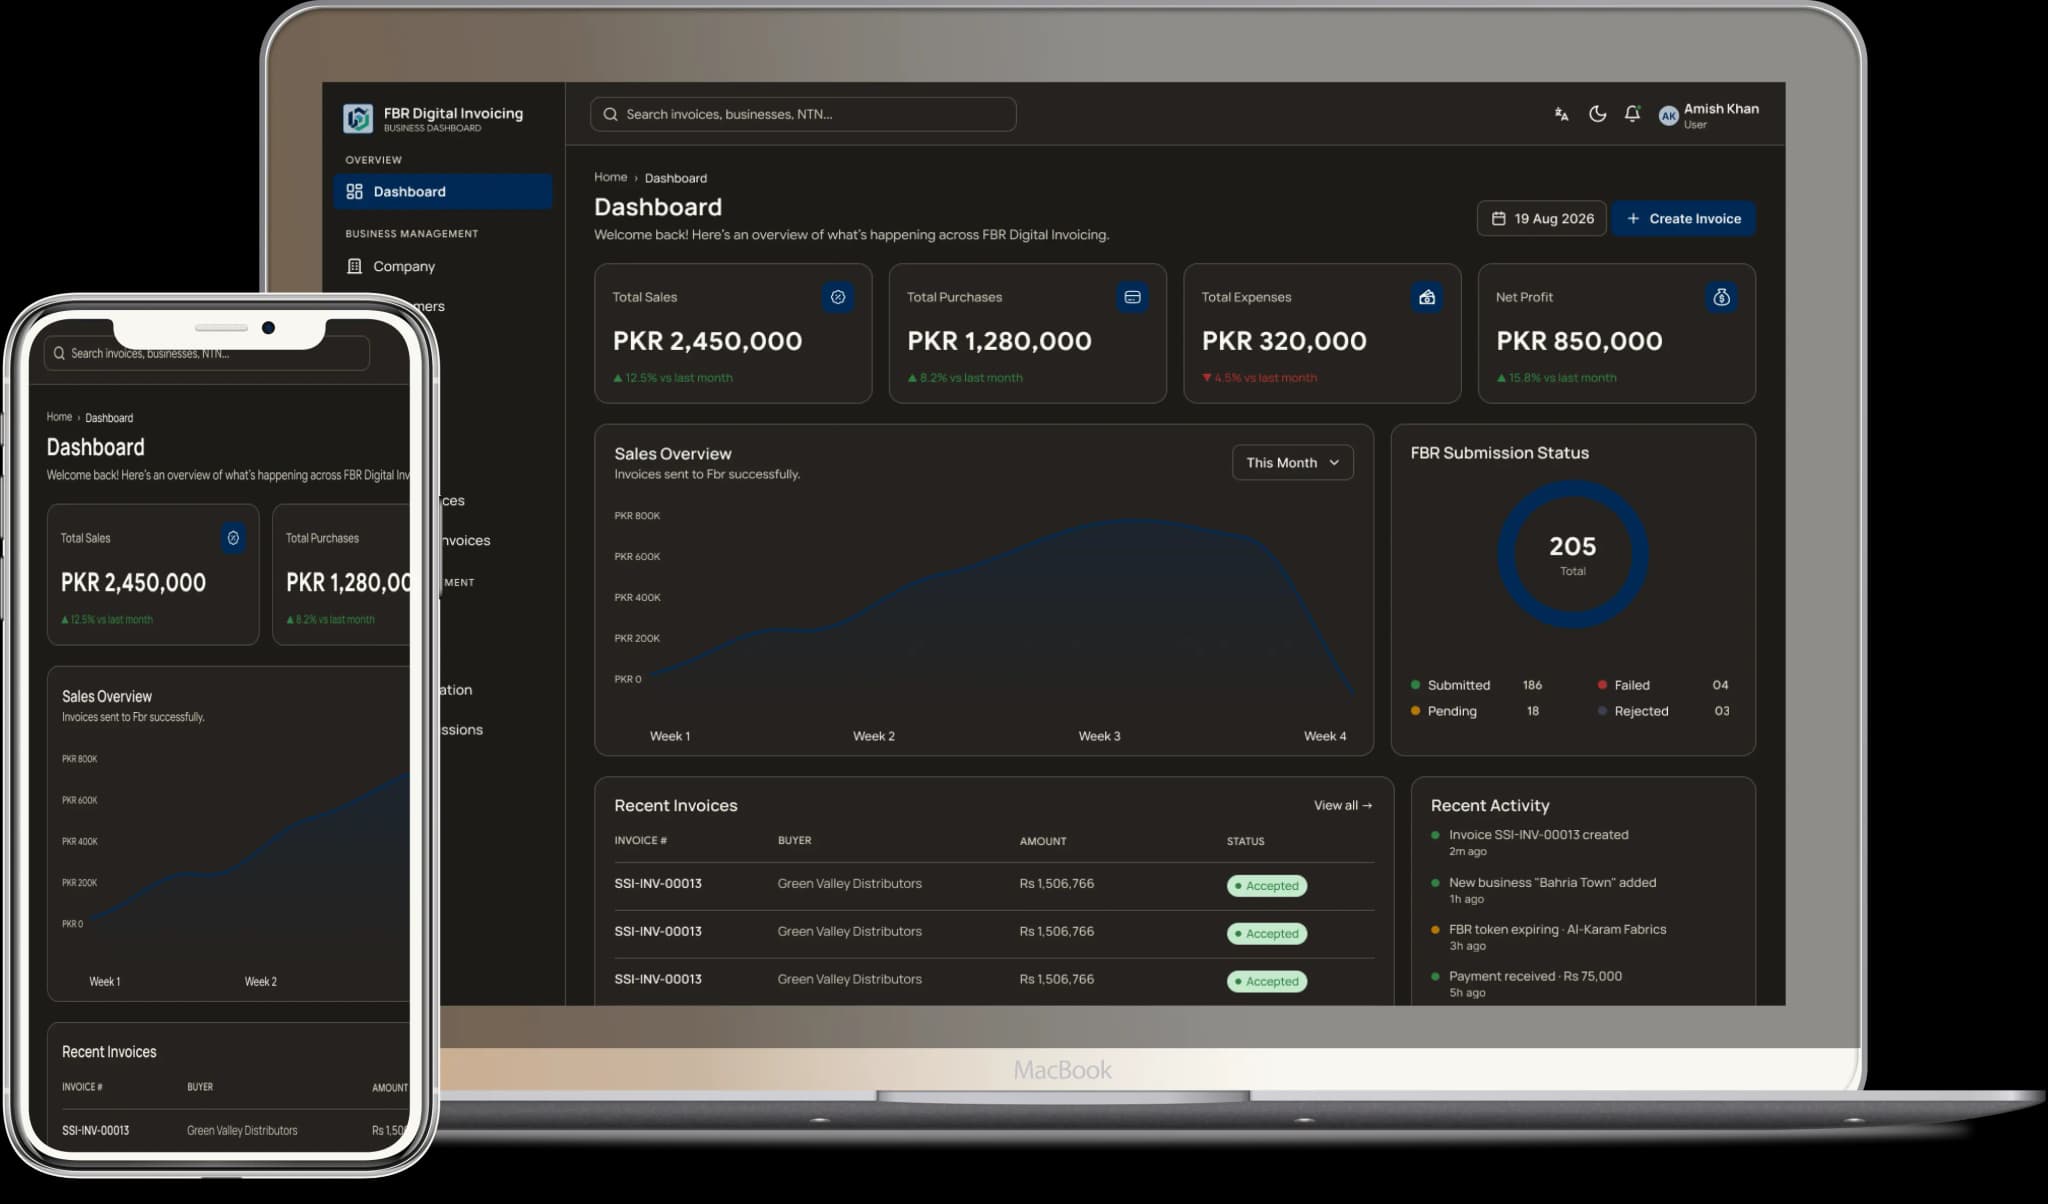Click PKR 850,000 Net Profit value
This screenshot has height=1204, width=2048.
pos(1579,341)
